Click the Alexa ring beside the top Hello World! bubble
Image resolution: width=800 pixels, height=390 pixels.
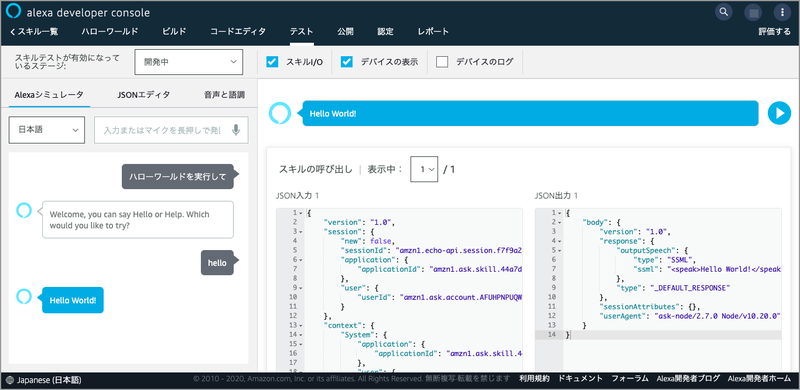[x=280, y=113]
